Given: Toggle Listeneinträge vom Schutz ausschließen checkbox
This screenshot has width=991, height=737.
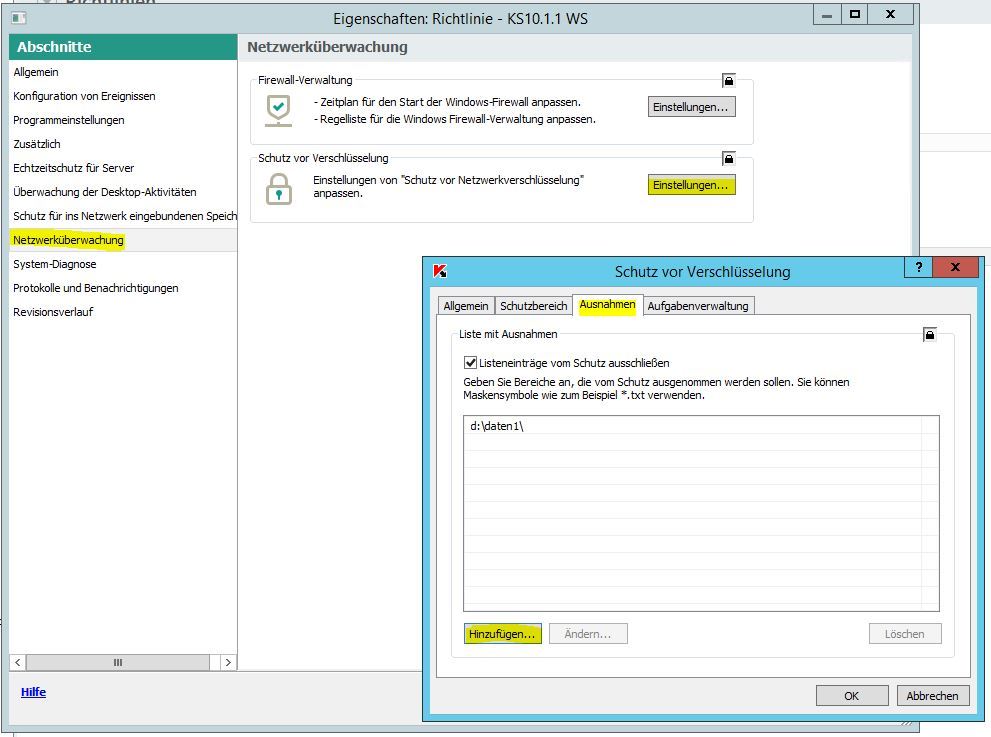Looking at the screenshot, I should (x=470, y=363).
